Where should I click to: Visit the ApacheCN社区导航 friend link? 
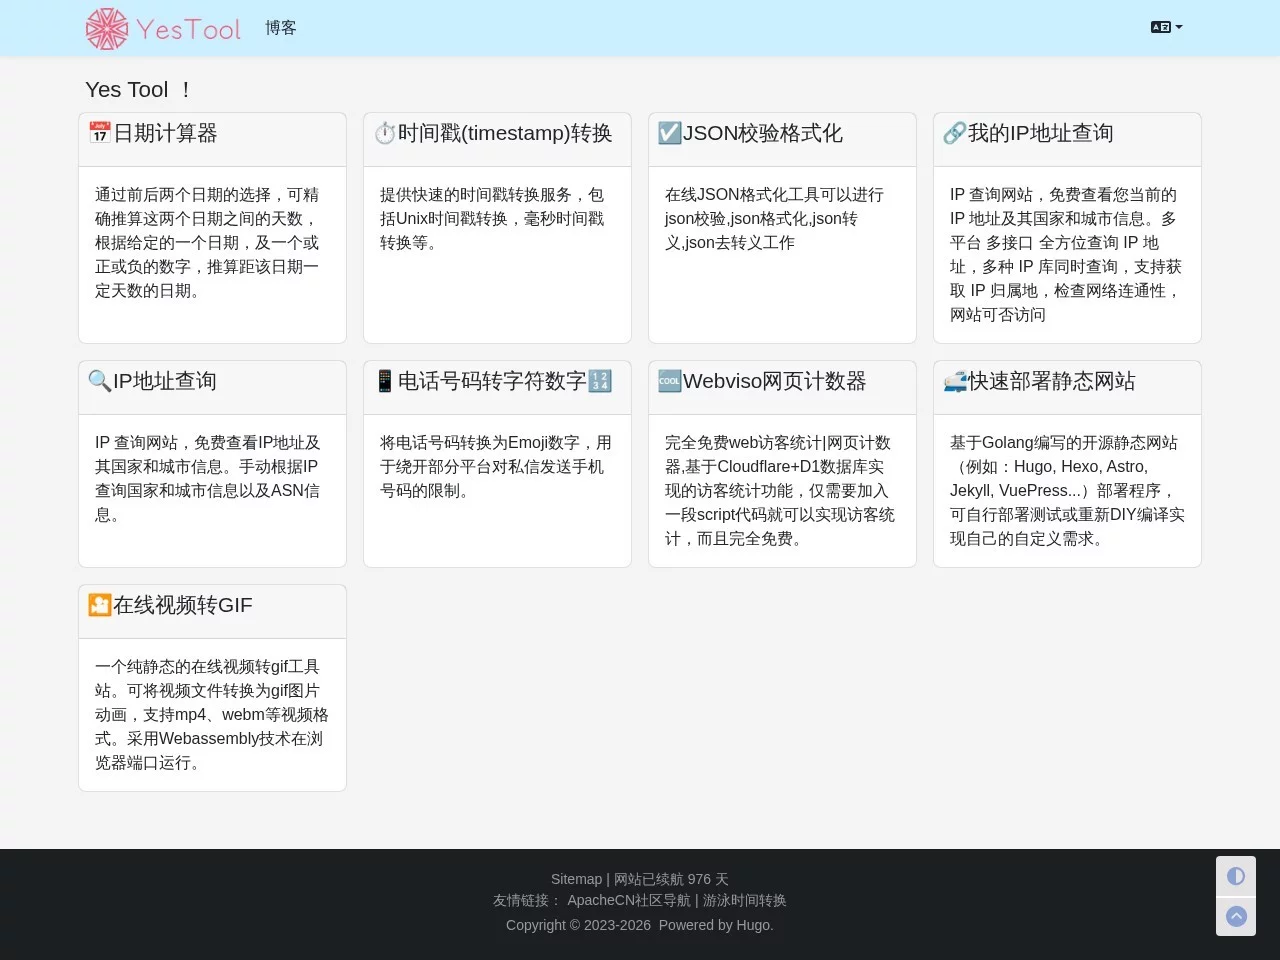click(x=629, y=900)
